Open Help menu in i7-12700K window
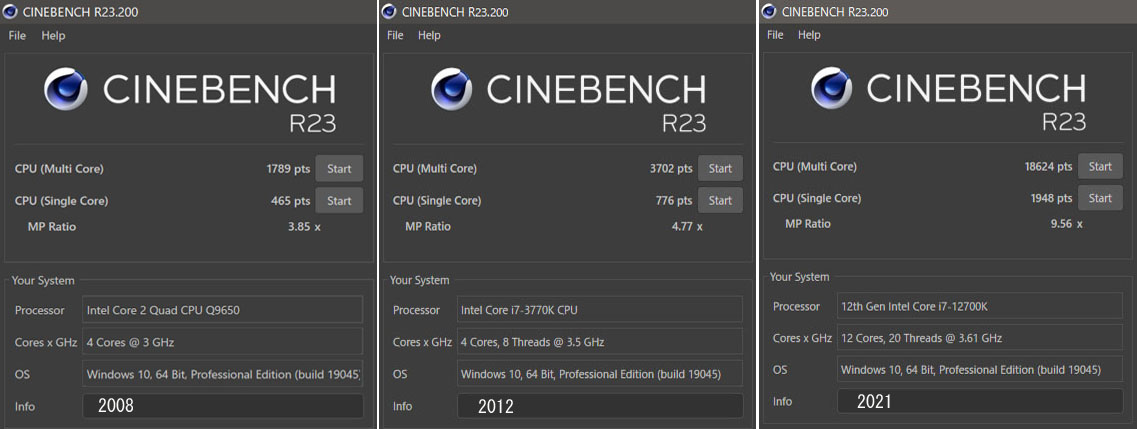This screenshot has width=1137, height=429. tap(809, 35)
